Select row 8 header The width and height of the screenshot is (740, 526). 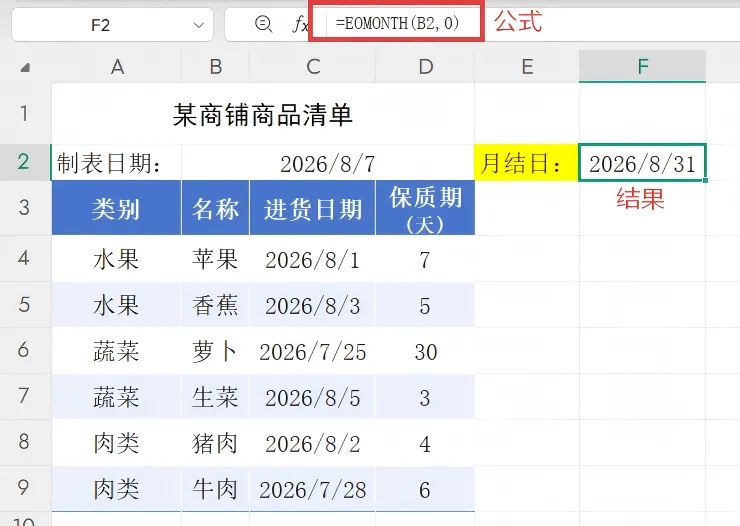pos(25,442)
